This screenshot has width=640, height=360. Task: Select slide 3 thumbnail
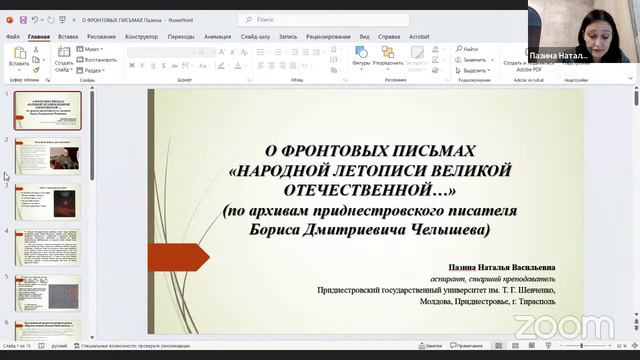(x=47, y=202)
